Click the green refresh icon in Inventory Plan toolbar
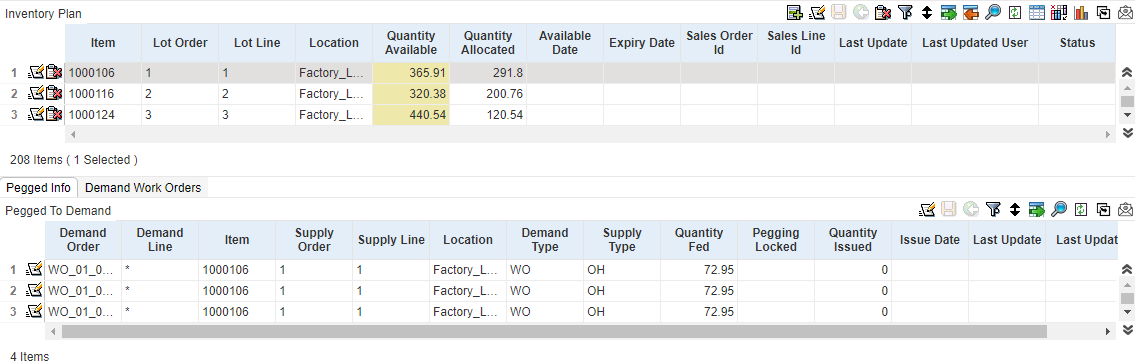Screen dimensions: 1135x364 (1015, 12)
